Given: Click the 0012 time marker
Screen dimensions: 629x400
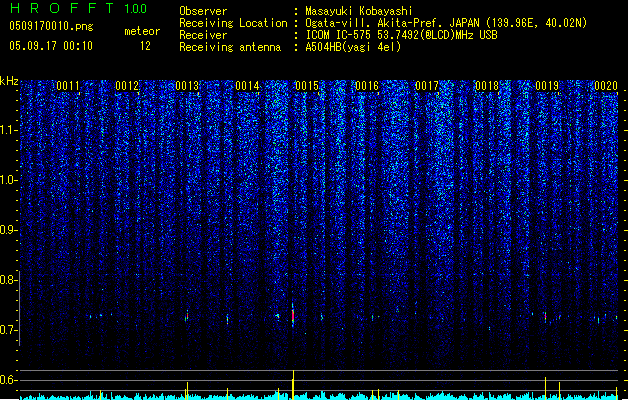Looking at the screenshot, I should (127, 86).
